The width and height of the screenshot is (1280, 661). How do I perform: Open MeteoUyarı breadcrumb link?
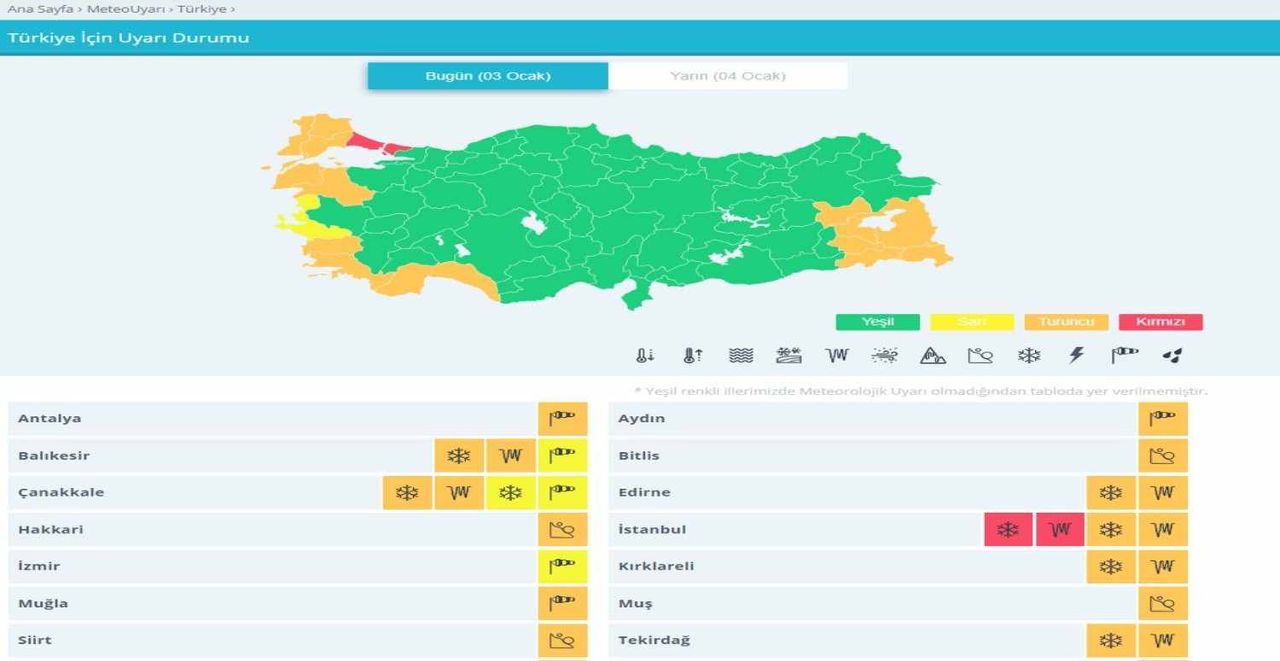pos(125,9)
